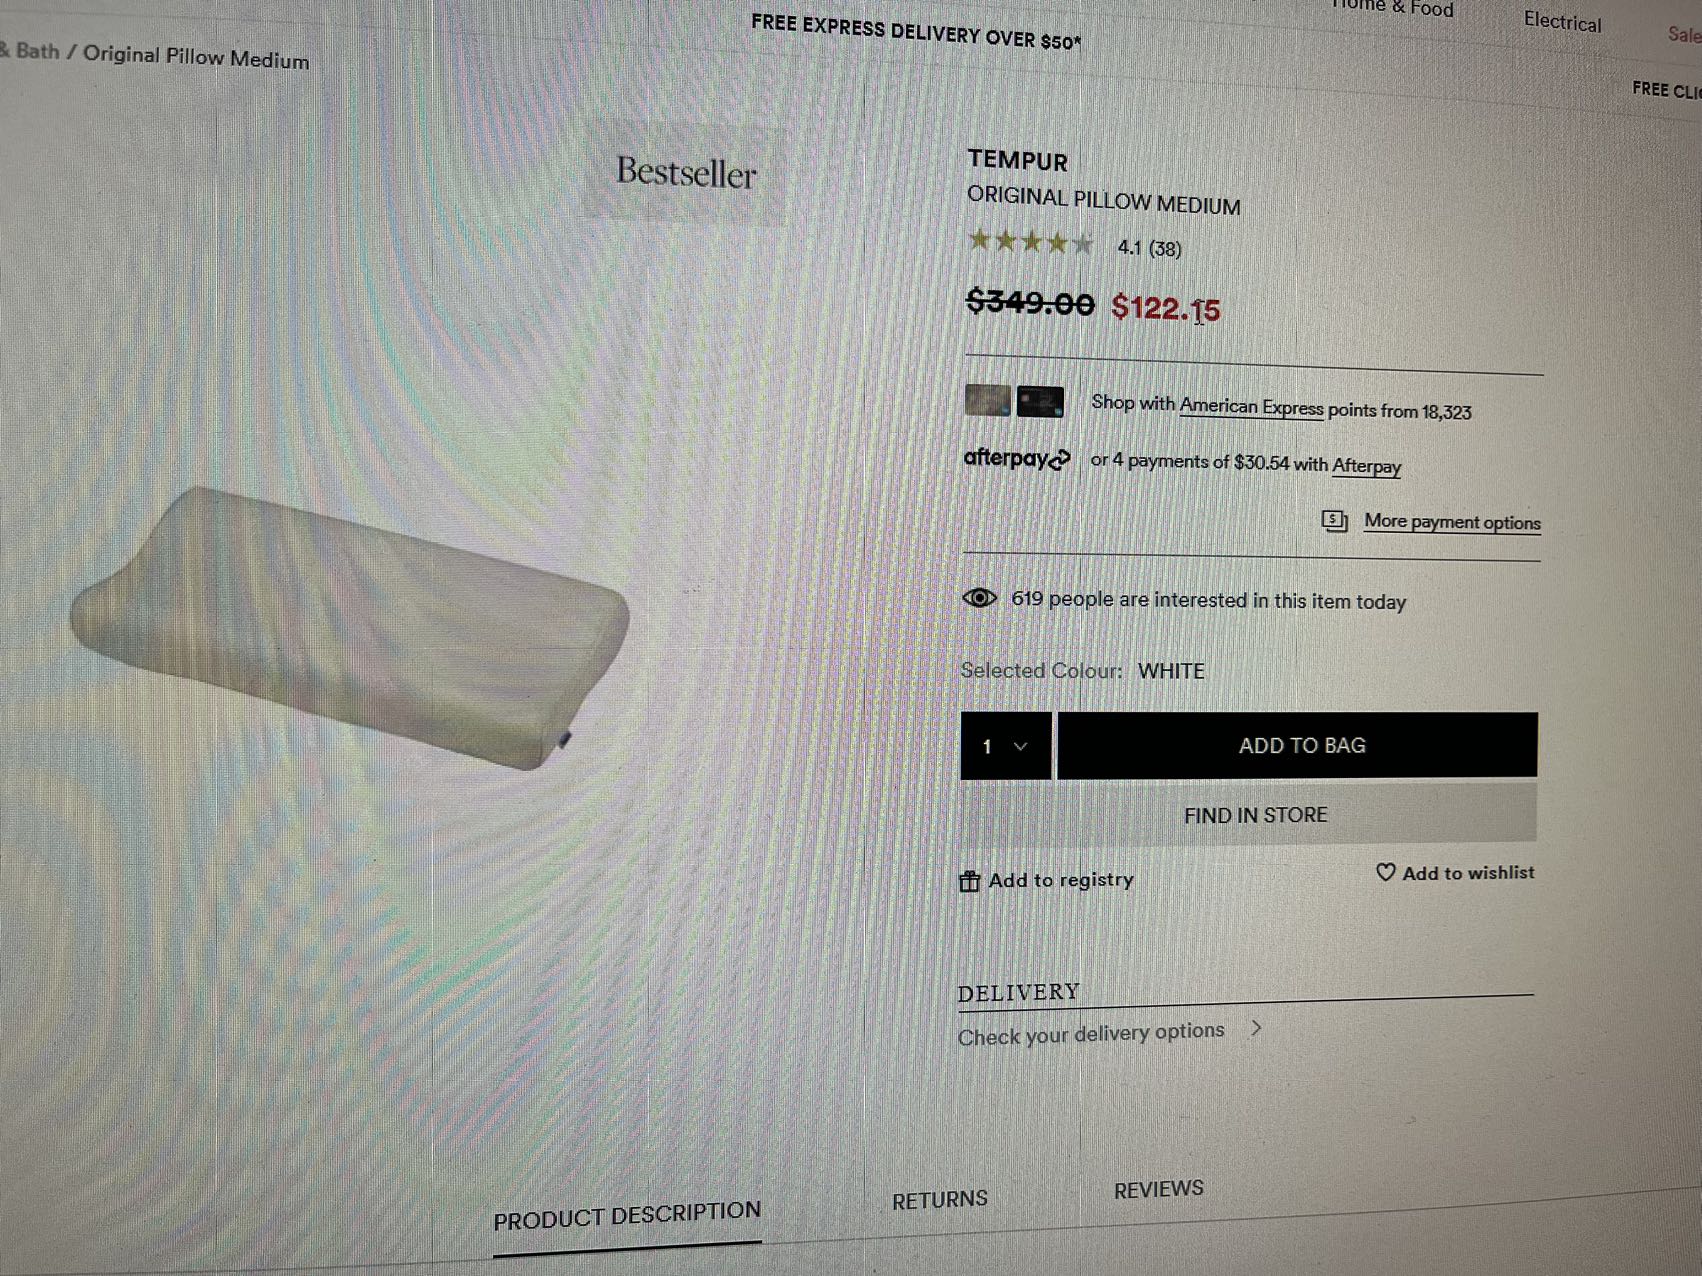Click the grey American Express card icon

(x=988, y=400)
